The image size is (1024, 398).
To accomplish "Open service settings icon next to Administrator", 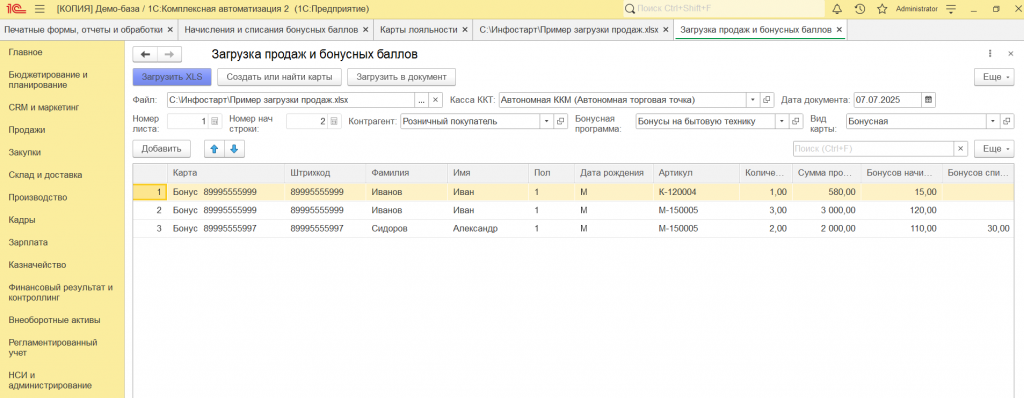I will [x=951, y=9].
